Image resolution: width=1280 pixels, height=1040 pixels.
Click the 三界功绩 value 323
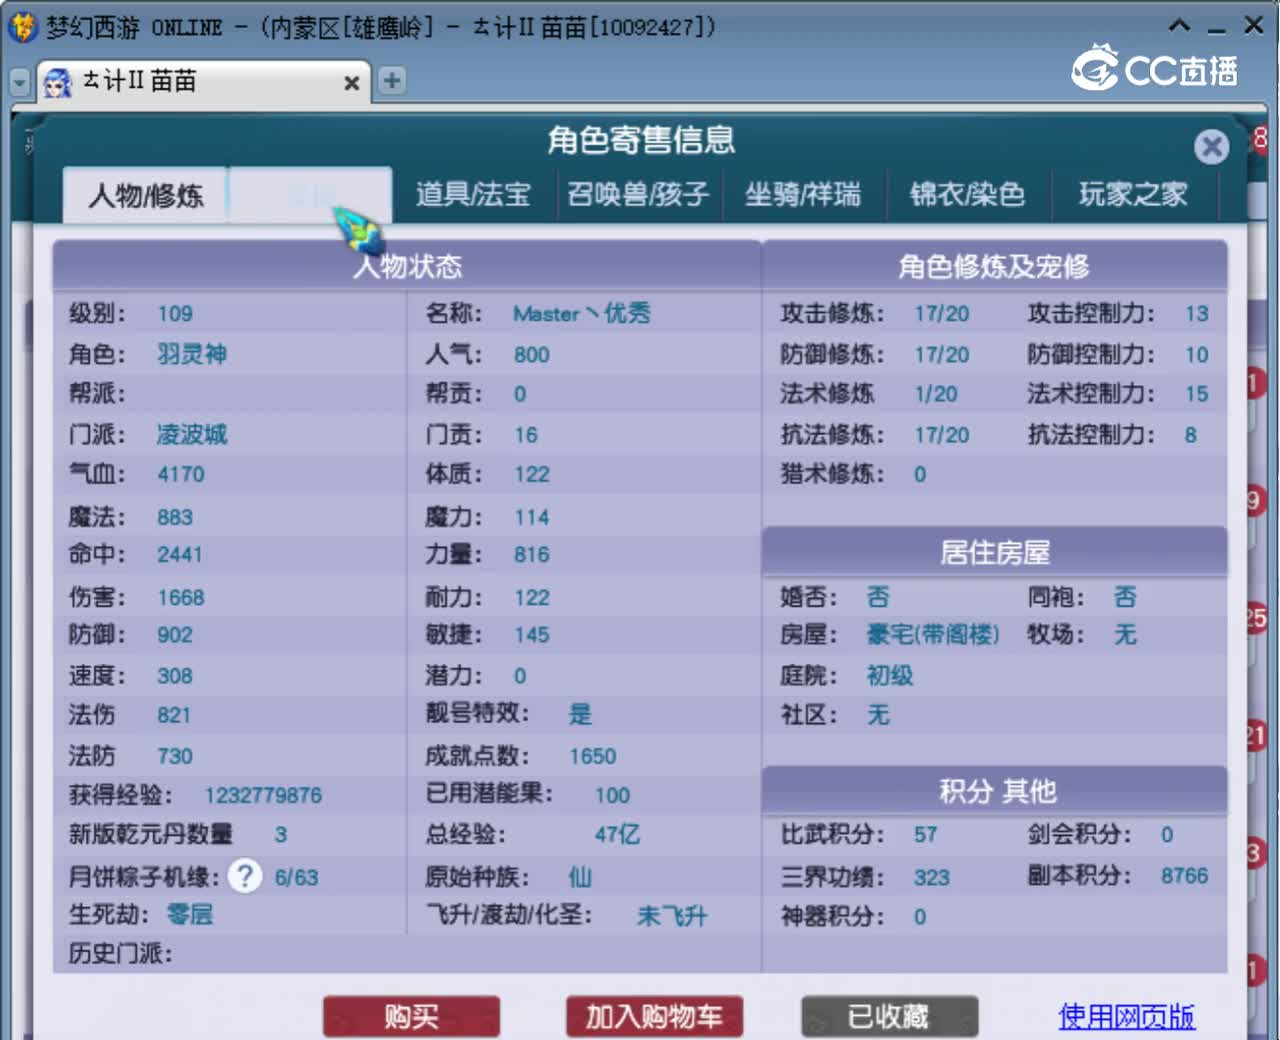pos(931,878)
